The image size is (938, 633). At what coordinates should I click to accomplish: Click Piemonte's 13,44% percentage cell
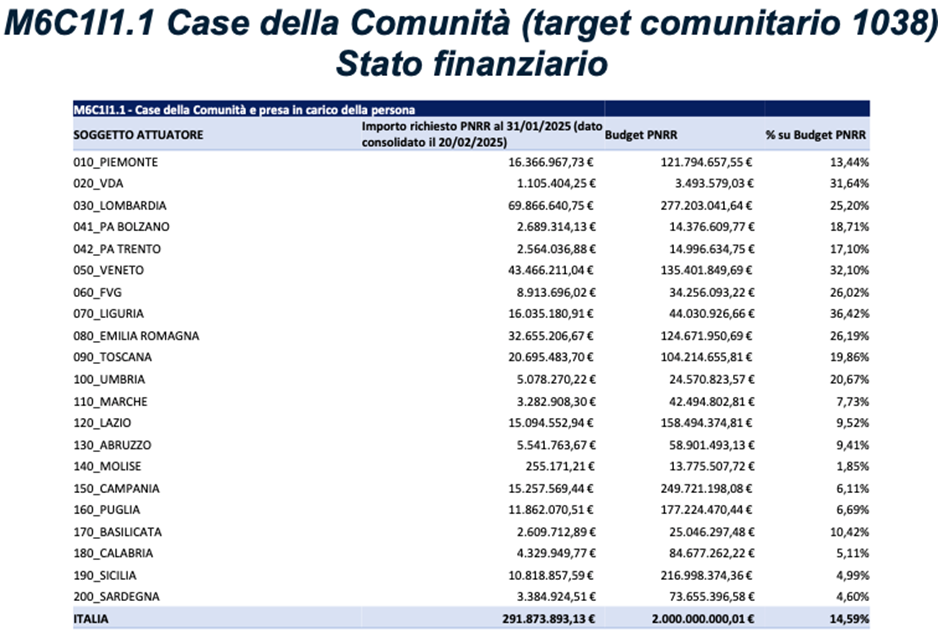851,160
